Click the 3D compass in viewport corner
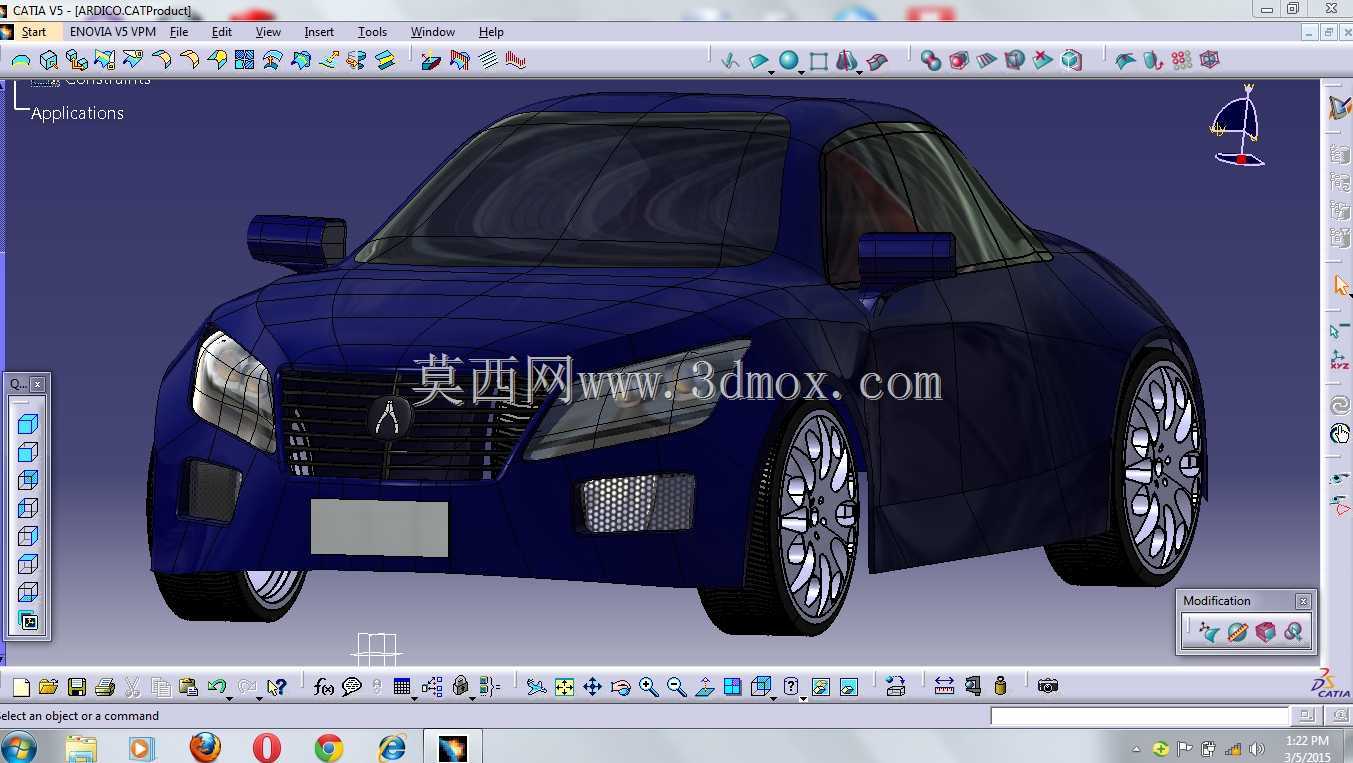 click(x=1237, y=126)
